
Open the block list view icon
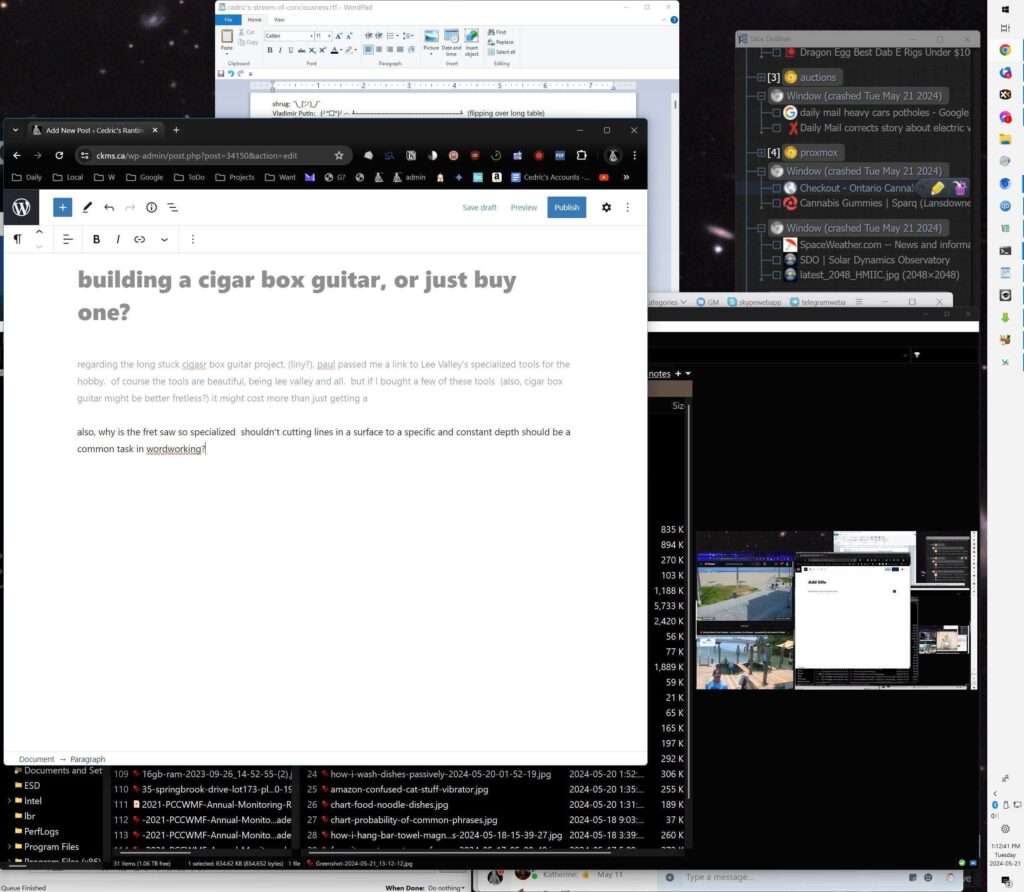pos(172,207)
